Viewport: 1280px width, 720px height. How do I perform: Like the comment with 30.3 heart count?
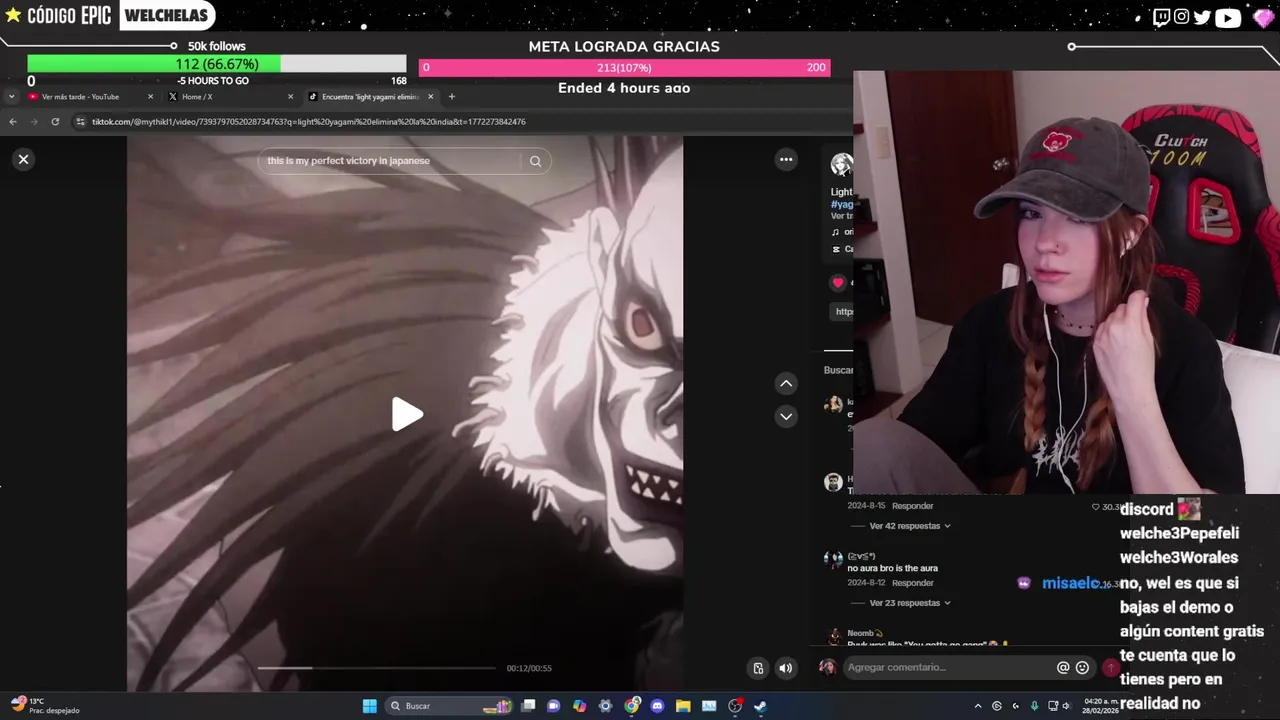(x=1096, y=507)
